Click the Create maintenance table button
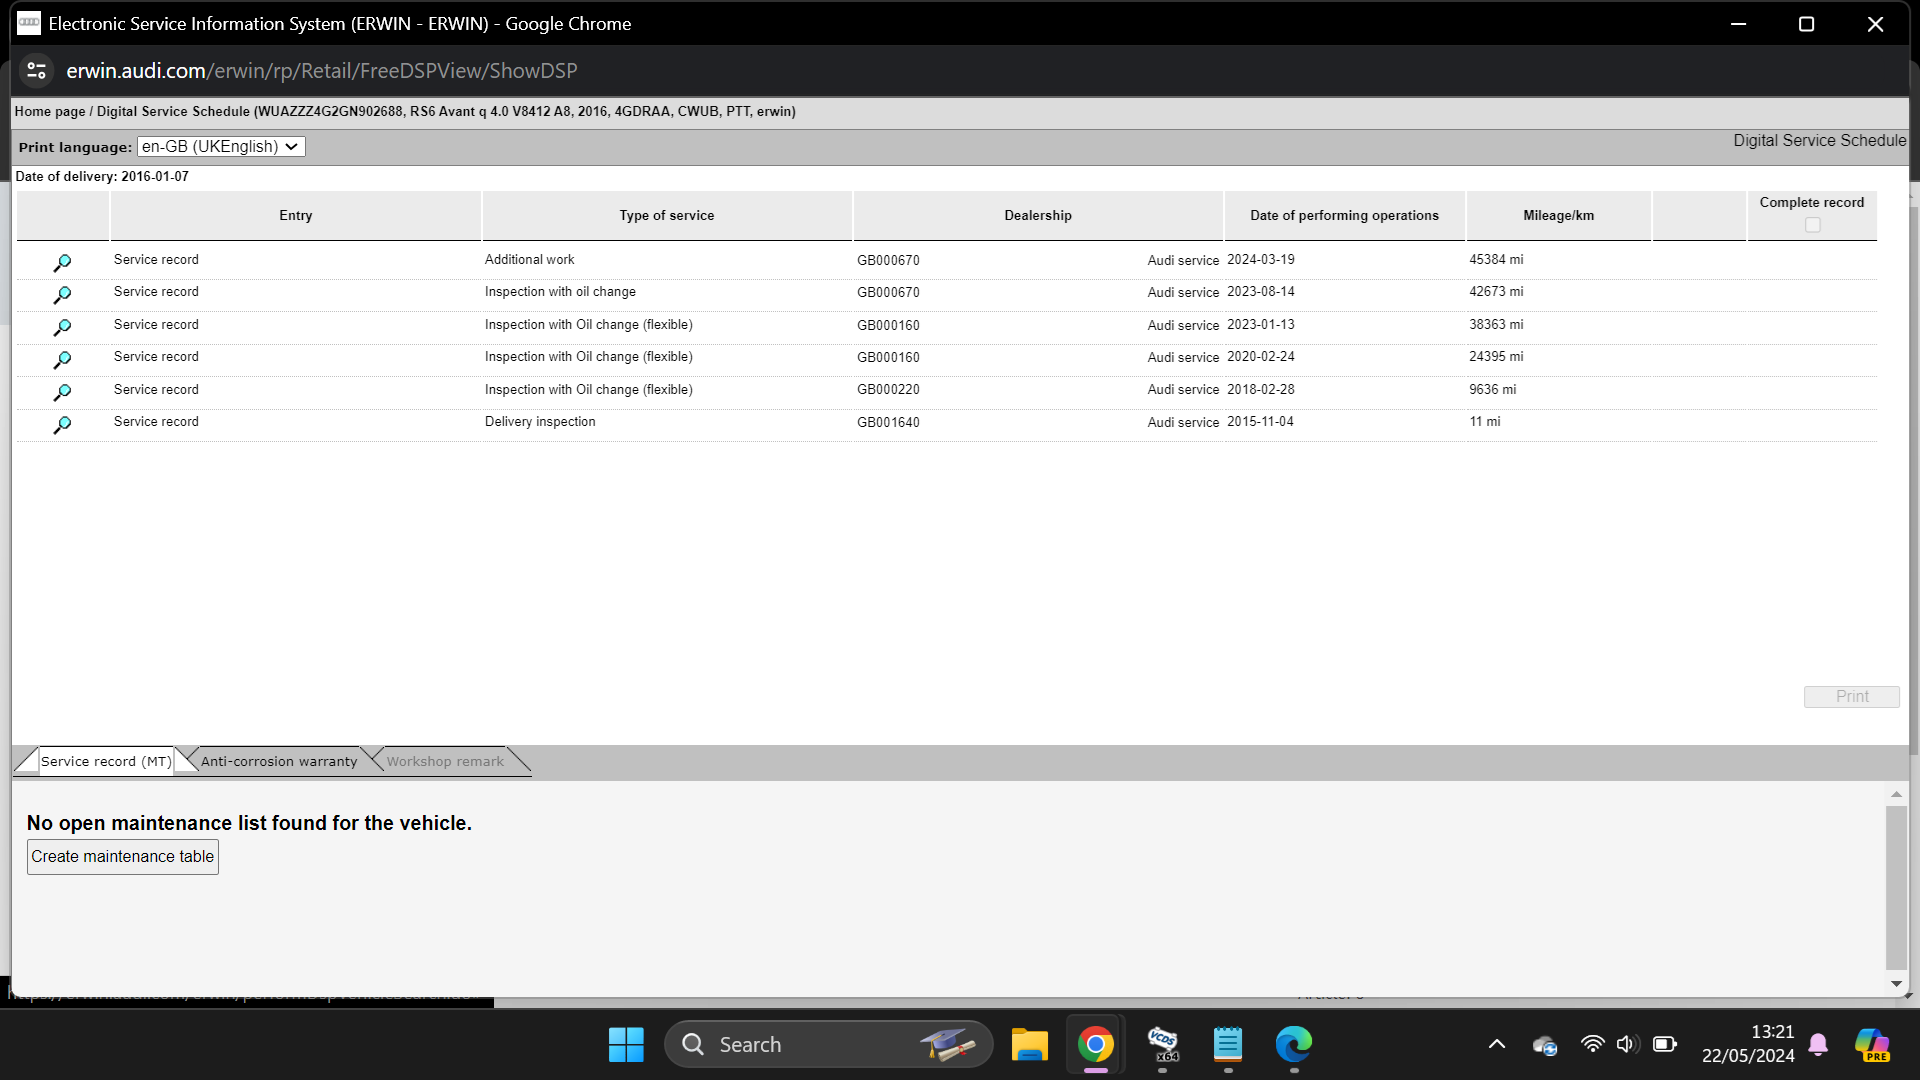 [123, 857]
